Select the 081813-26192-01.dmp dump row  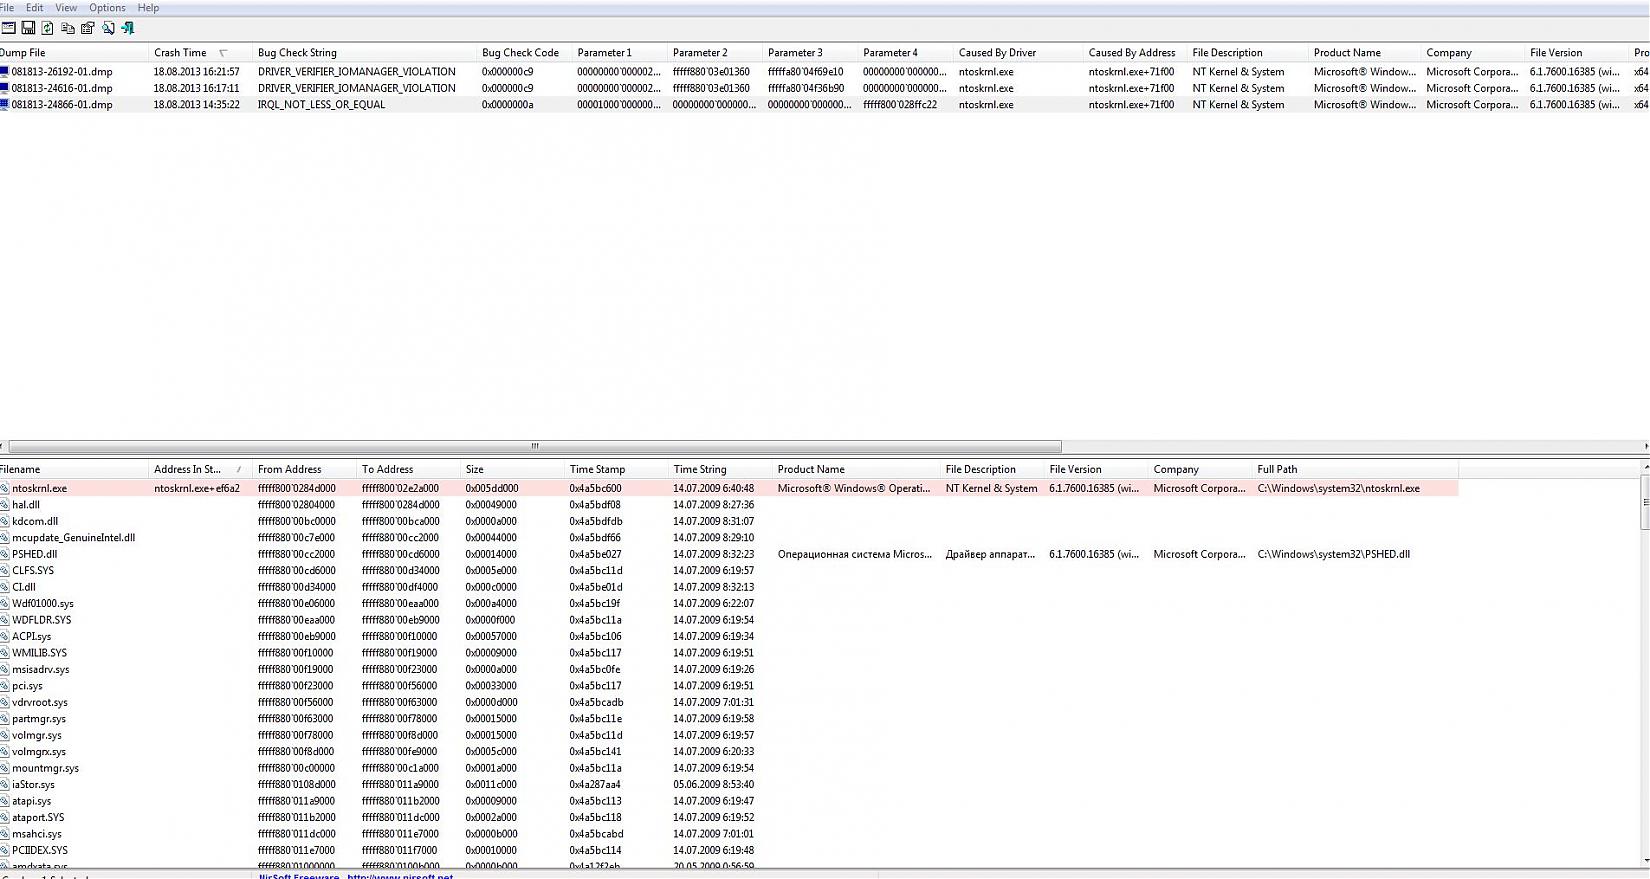point(825,72)
